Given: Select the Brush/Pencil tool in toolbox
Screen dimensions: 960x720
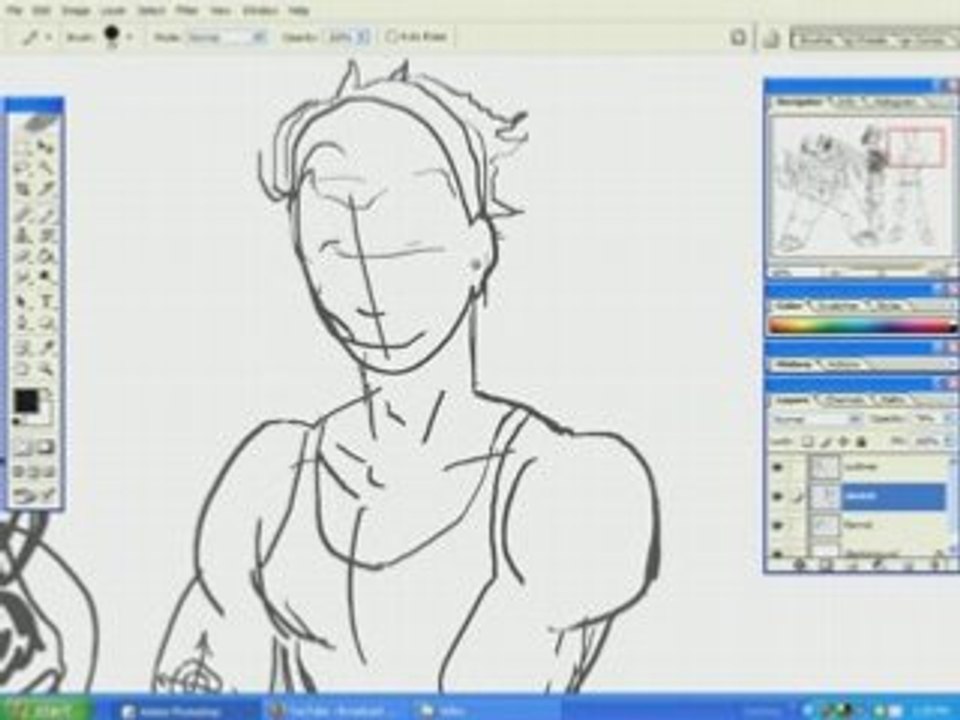Looking at the screenshot, I should coord(45,214).
